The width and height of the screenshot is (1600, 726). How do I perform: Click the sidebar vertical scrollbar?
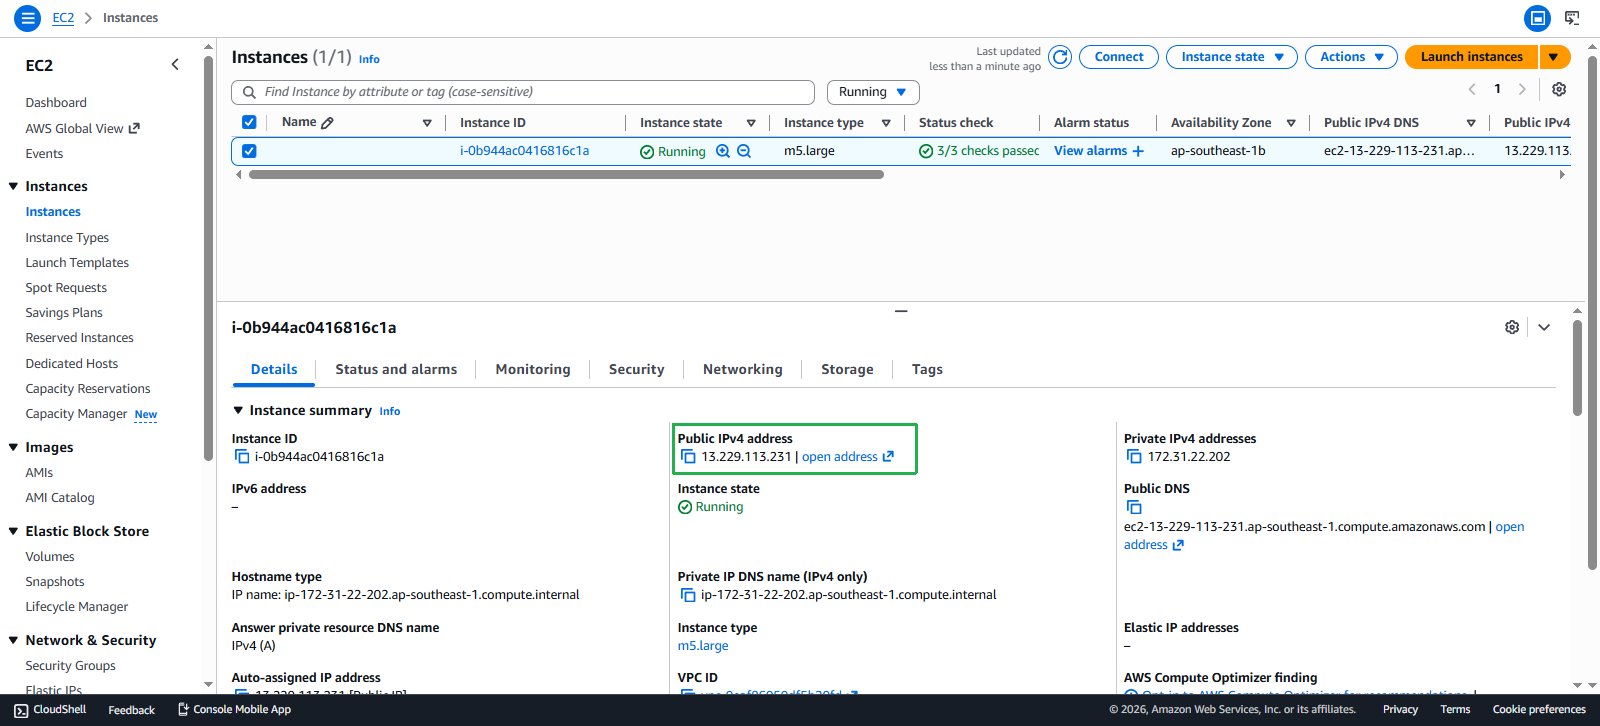click(208, 258)
